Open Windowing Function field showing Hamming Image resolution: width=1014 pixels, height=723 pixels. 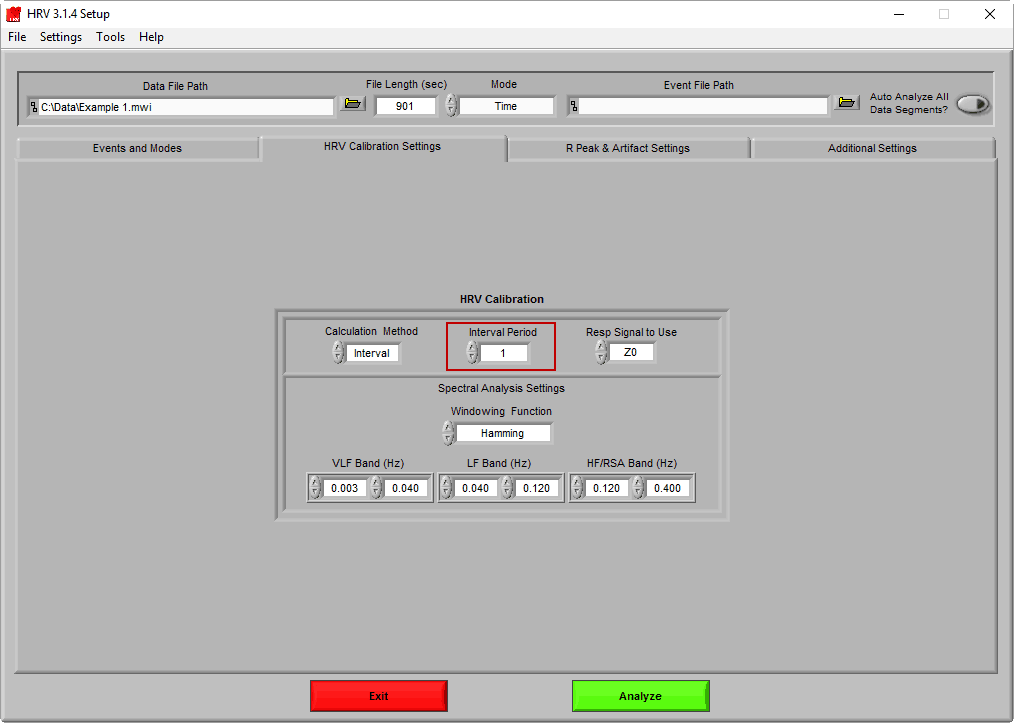(503, 433)
